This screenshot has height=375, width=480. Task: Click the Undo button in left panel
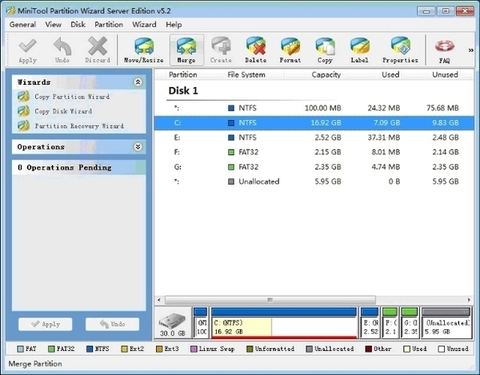coord(112,324)
